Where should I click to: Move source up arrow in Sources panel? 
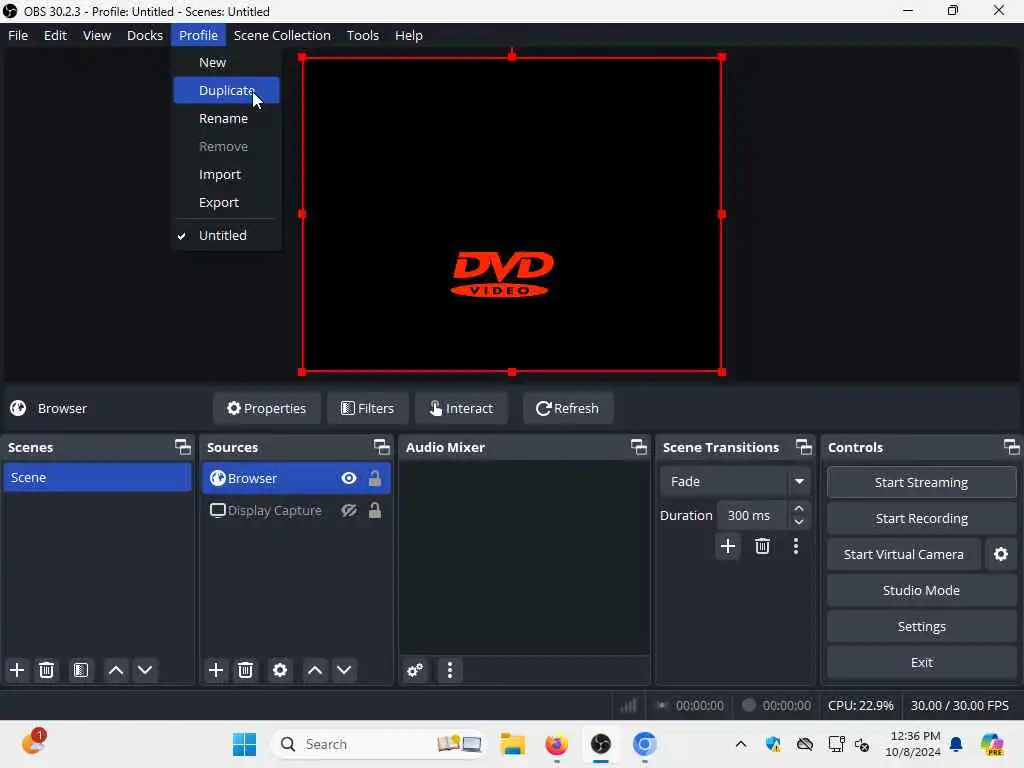pos(315,670)
